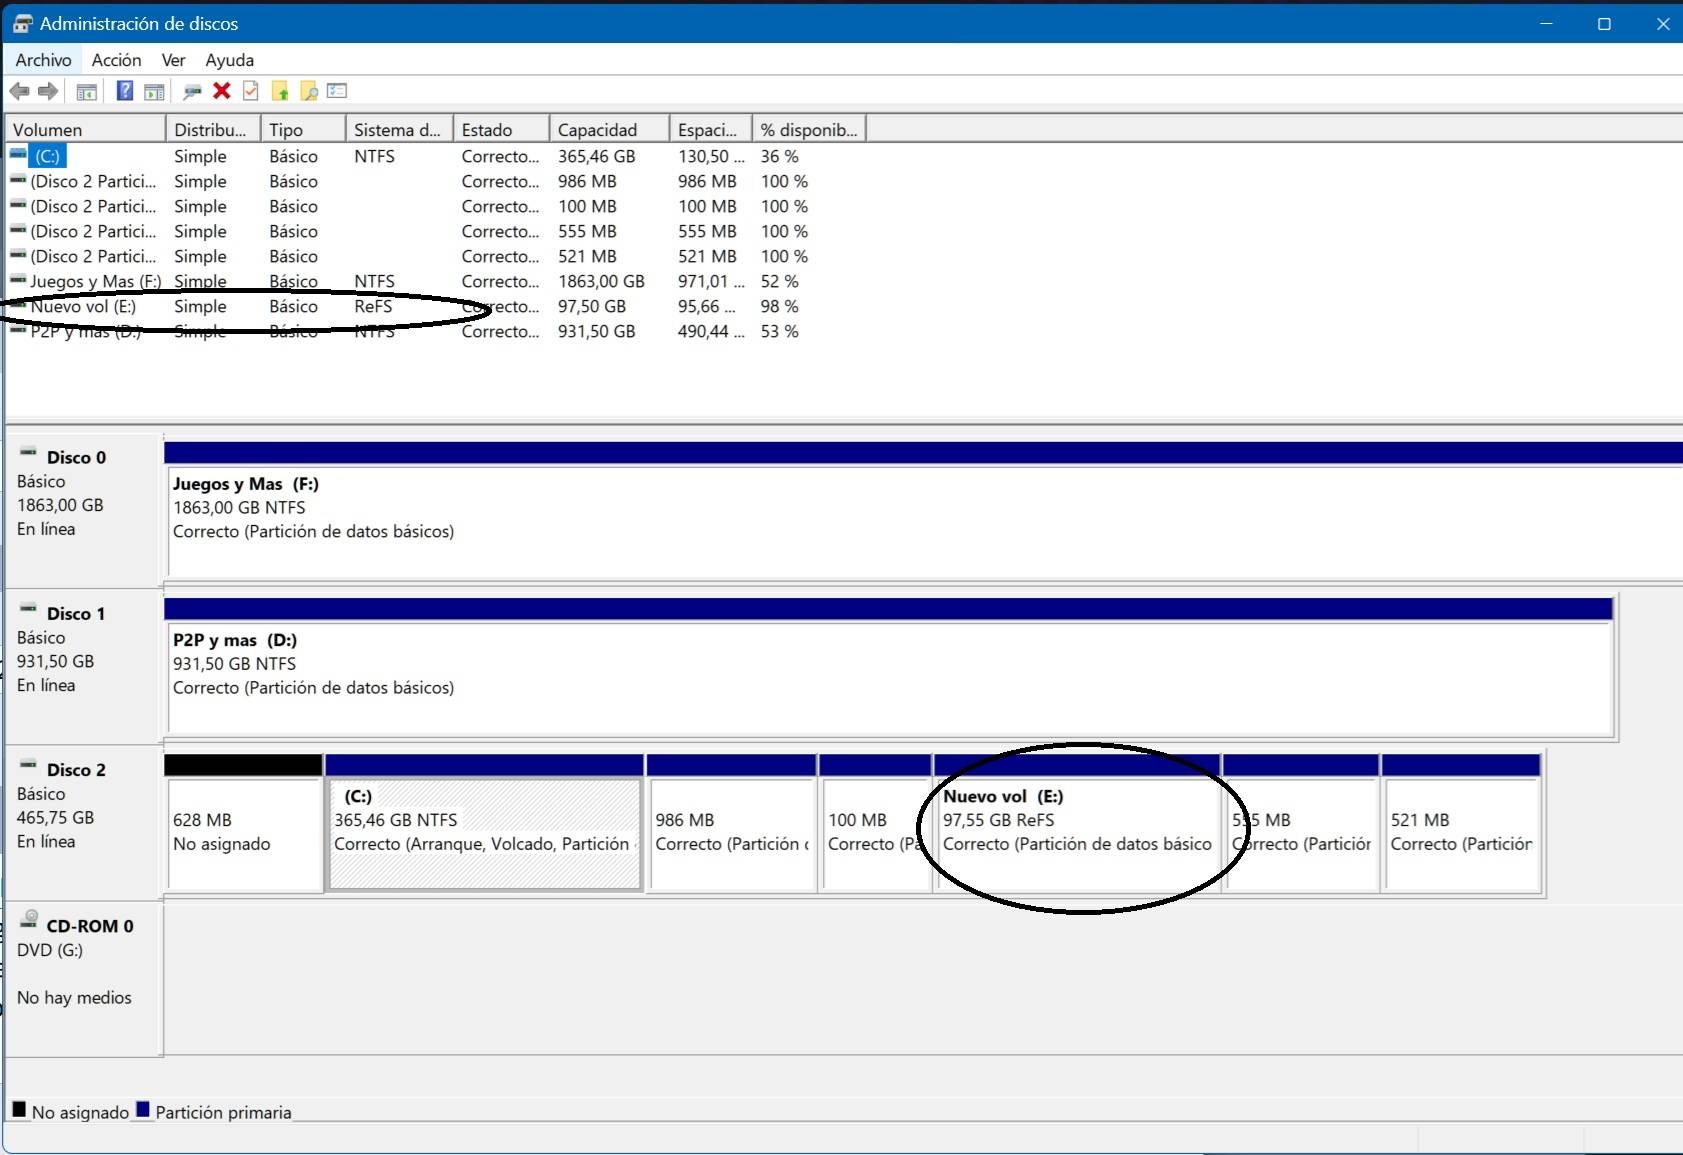Click the document with checkmark toolbar icon
This screenshot has width=1683, height=1155.
tap(250, 91)
